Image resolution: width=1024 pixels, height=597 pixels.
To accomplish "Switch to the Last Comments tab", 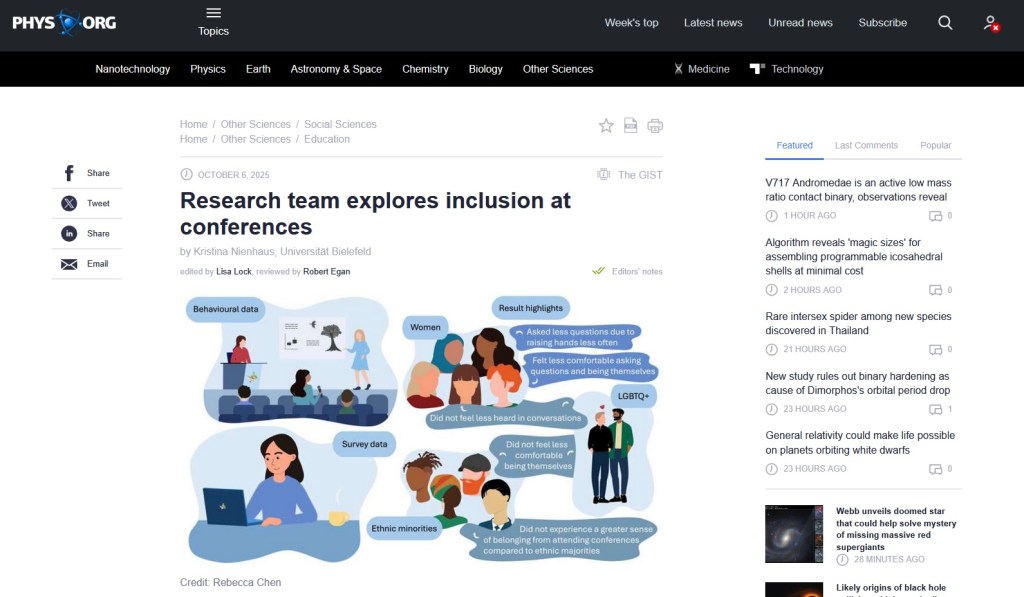I will pyautogui.click(x=866, y=145).
